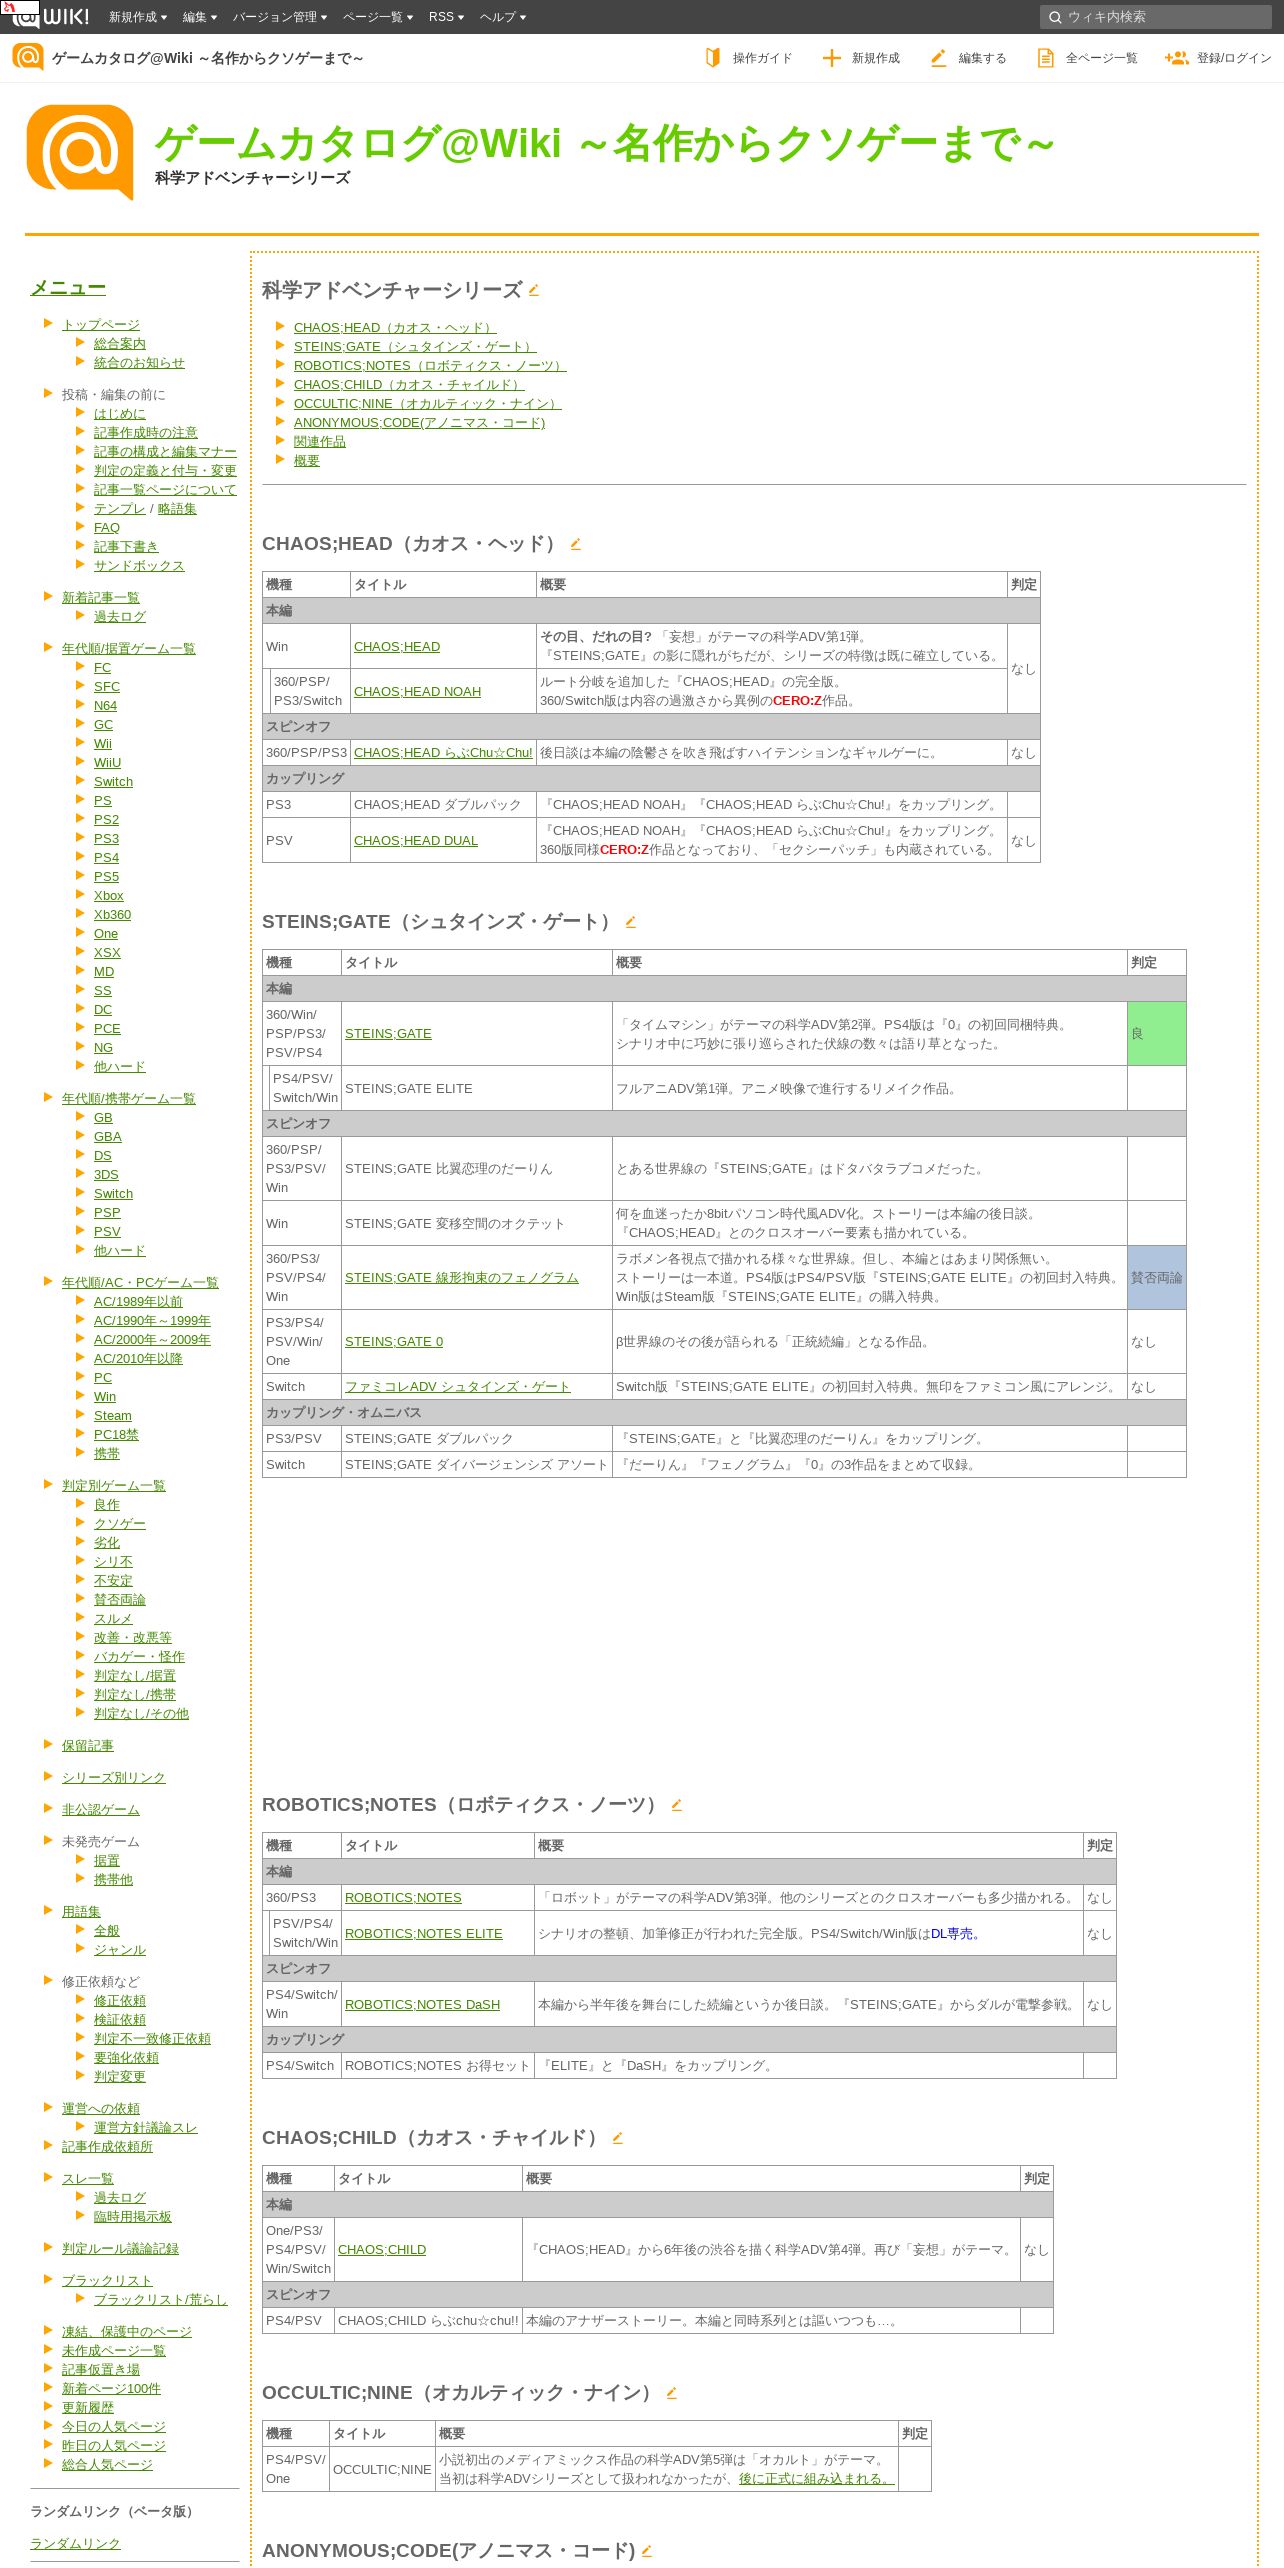Click the search magnifier icon
Screen dimensions: 1284x2568
click(x=1055, y=17)
